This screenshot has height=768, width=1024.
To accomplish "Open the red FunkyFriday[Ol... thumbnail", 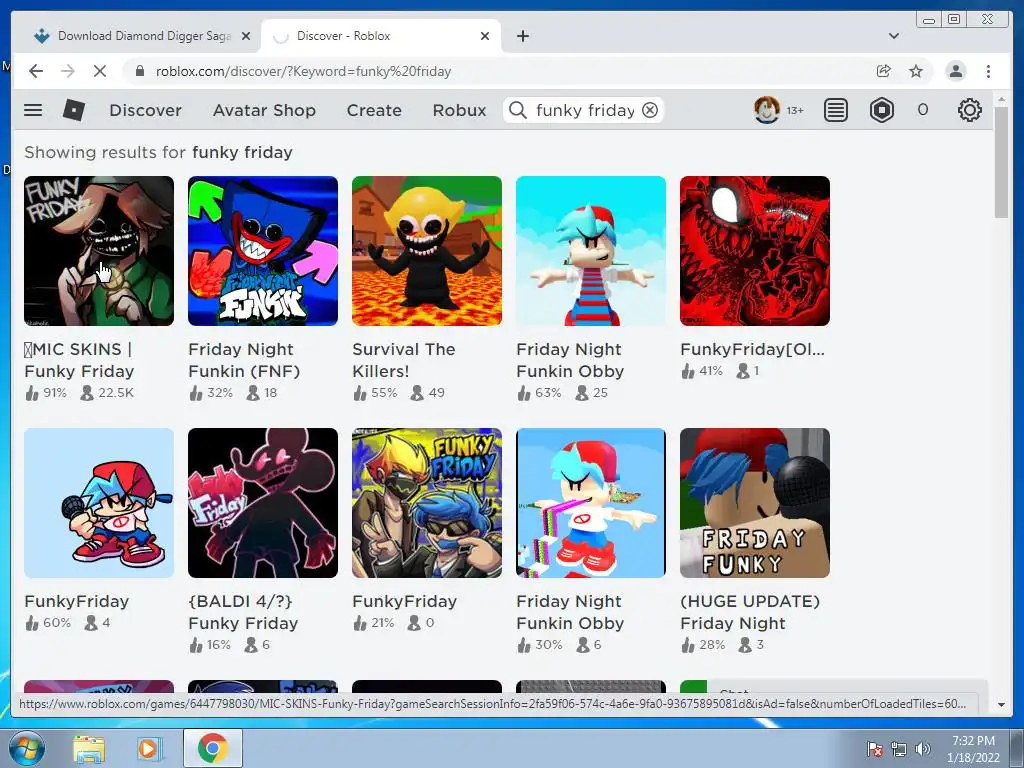I will click(x=755, y=251).
